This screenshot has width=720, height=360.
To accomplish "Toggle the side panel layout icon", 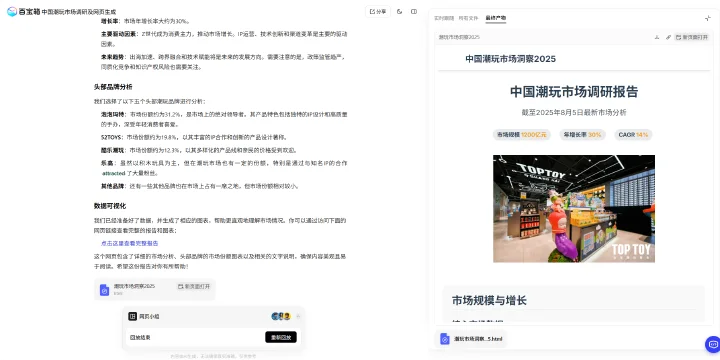I will [414, 12].
